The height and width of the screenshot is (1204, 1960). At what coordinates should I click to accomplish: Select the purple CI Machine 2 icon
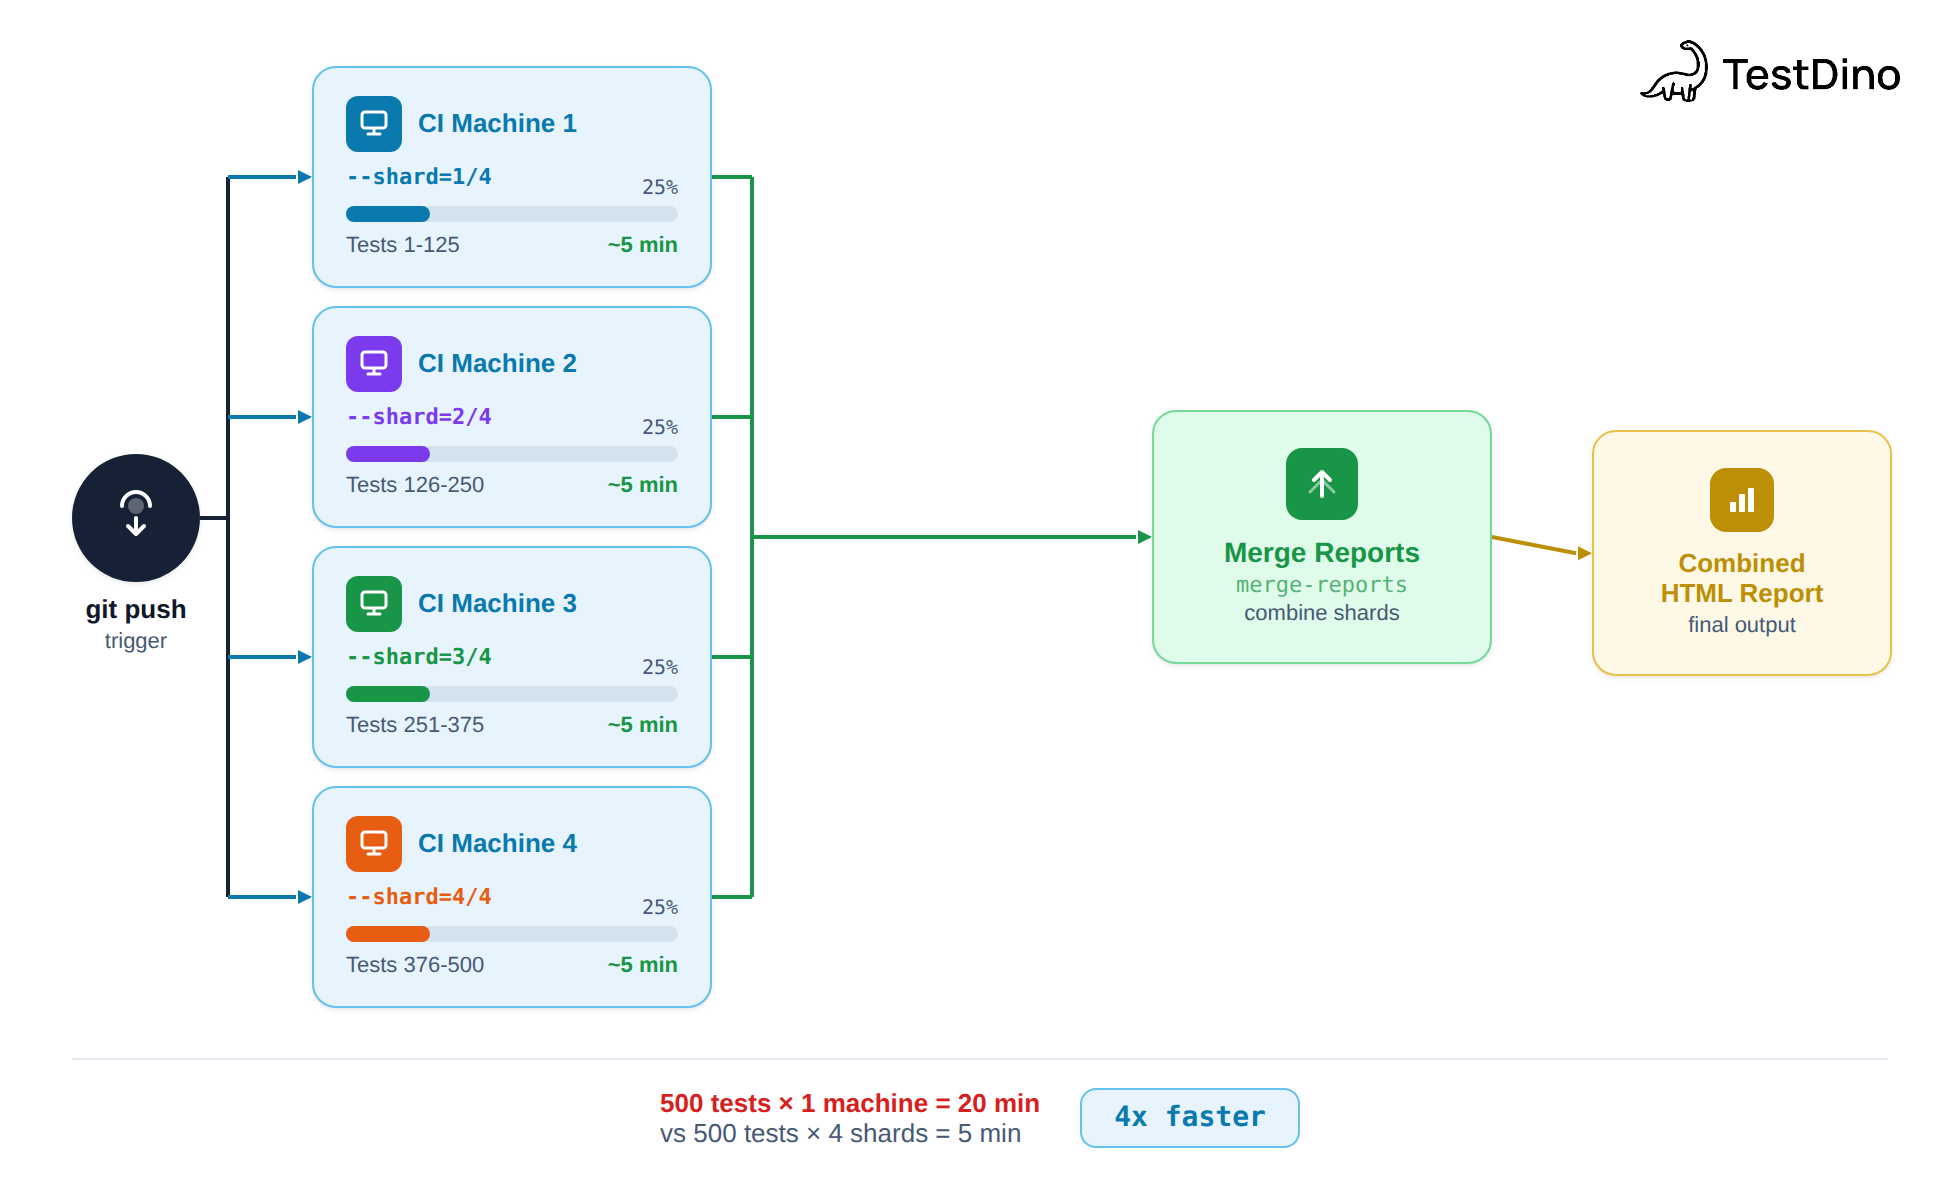coord(373,363)
